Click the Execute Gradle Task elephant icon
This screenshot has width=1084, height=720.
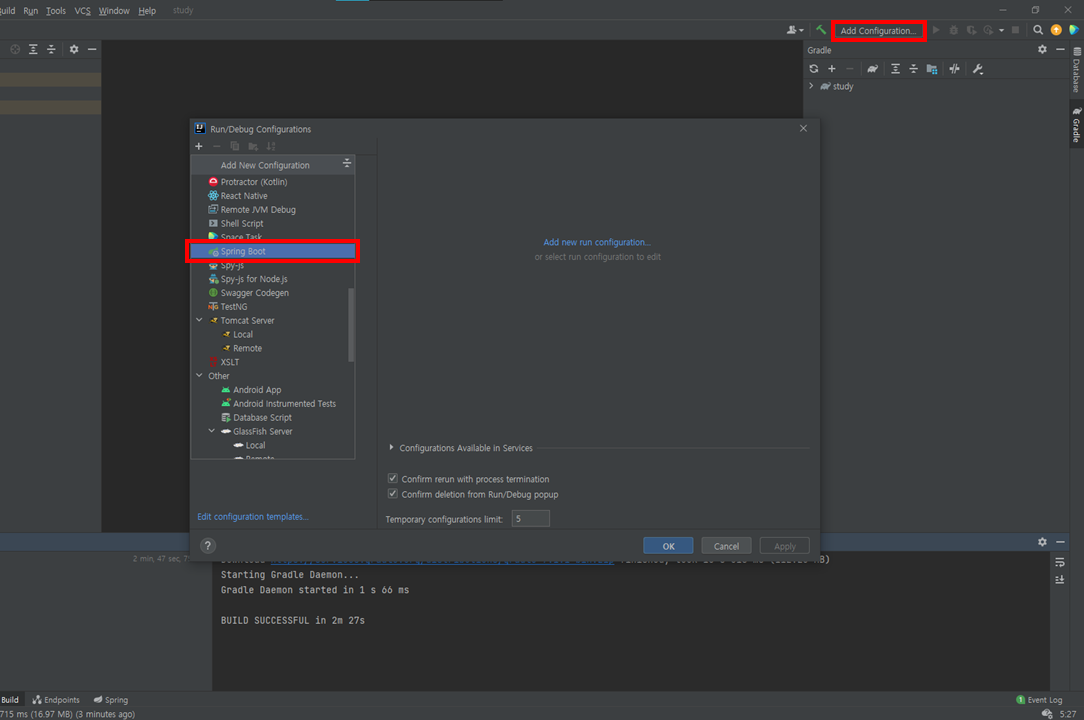point(872,68)
